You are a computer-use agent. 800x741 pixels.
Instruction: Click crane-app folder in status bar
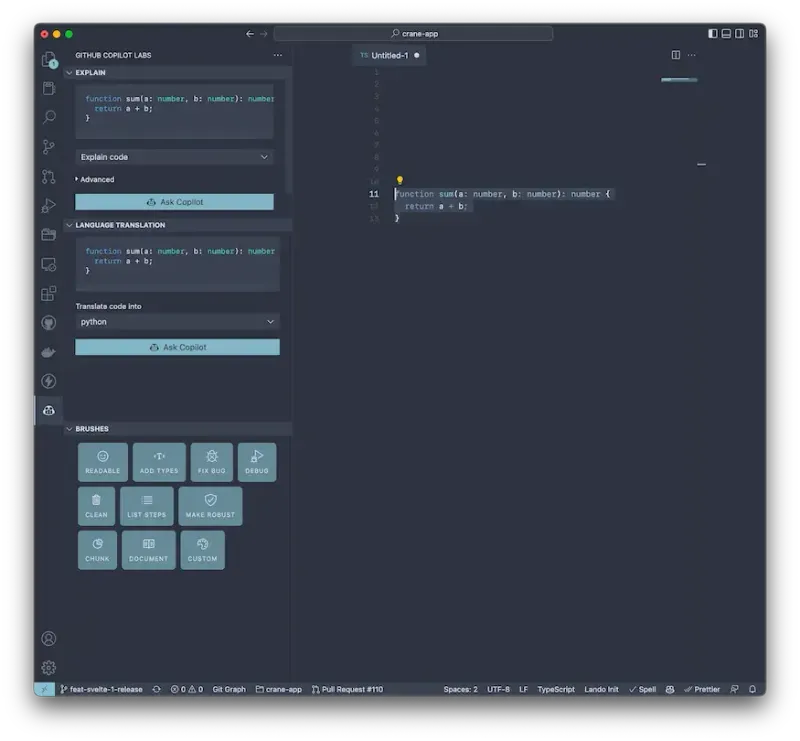pyautogui.click(x=279, y=689)
